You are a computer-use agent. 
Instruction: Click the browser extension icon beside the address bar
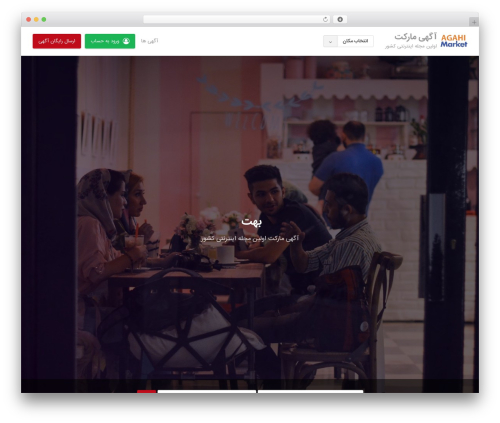point(340,19)
